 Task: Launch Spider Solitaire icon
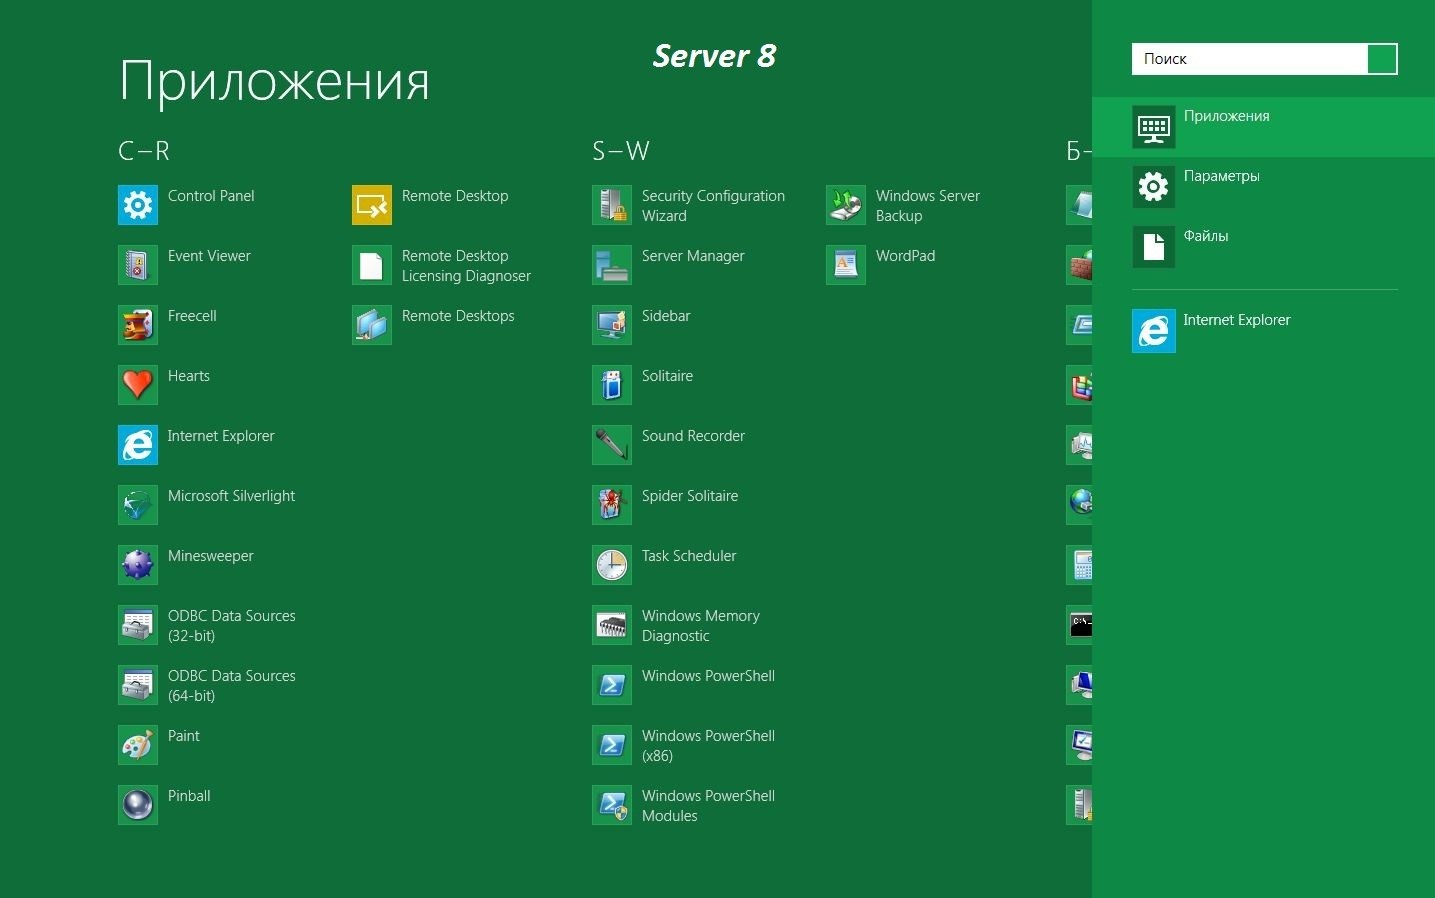(x=612, y=505)
